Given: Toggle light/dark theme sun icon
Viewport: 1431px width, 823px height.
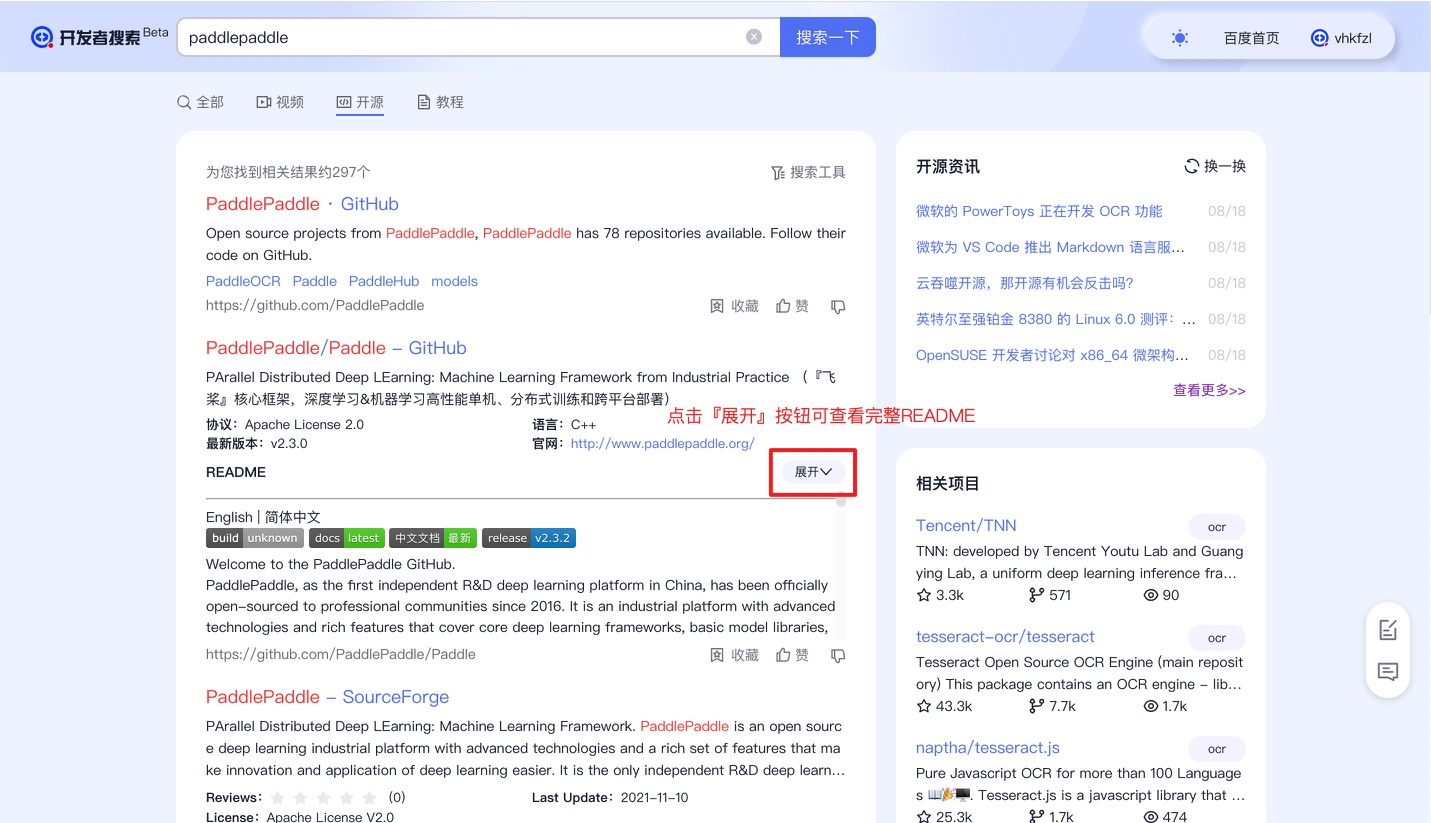Looking at the screenshot, I should click(x=1180, y=38).
